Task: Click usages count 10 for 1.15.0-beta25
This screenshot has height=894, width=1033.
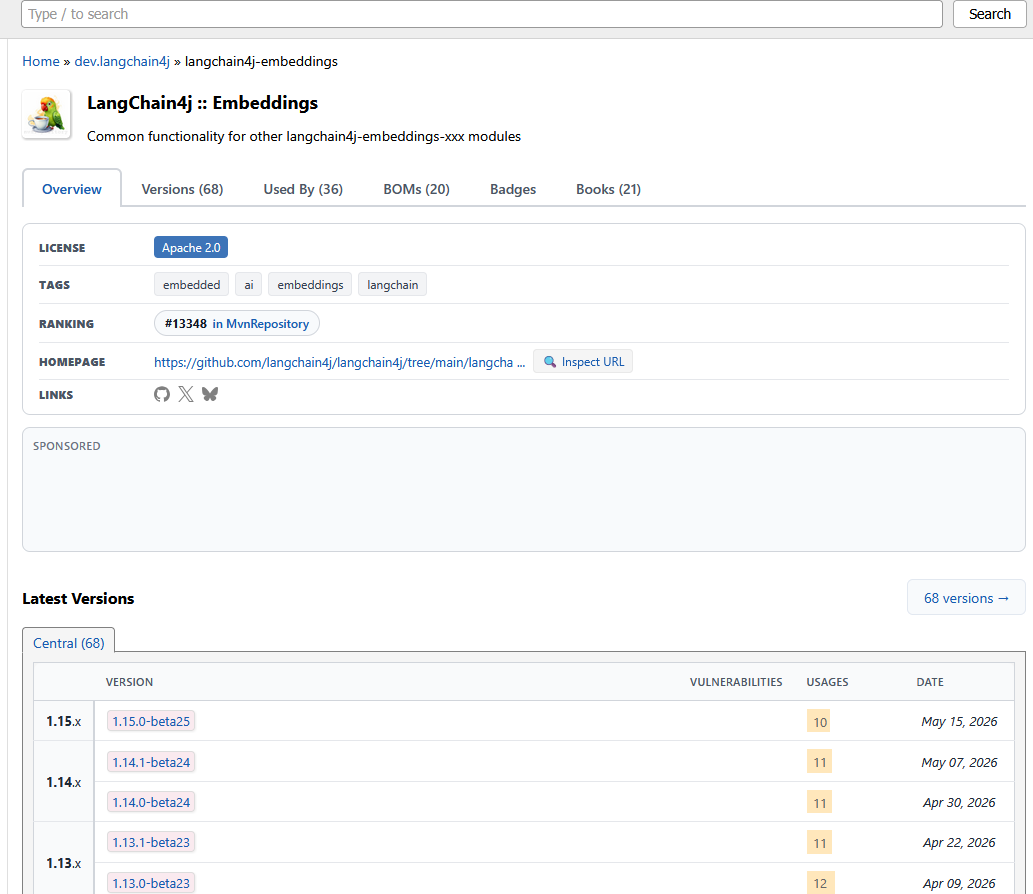Action: [x=819, y=721]
